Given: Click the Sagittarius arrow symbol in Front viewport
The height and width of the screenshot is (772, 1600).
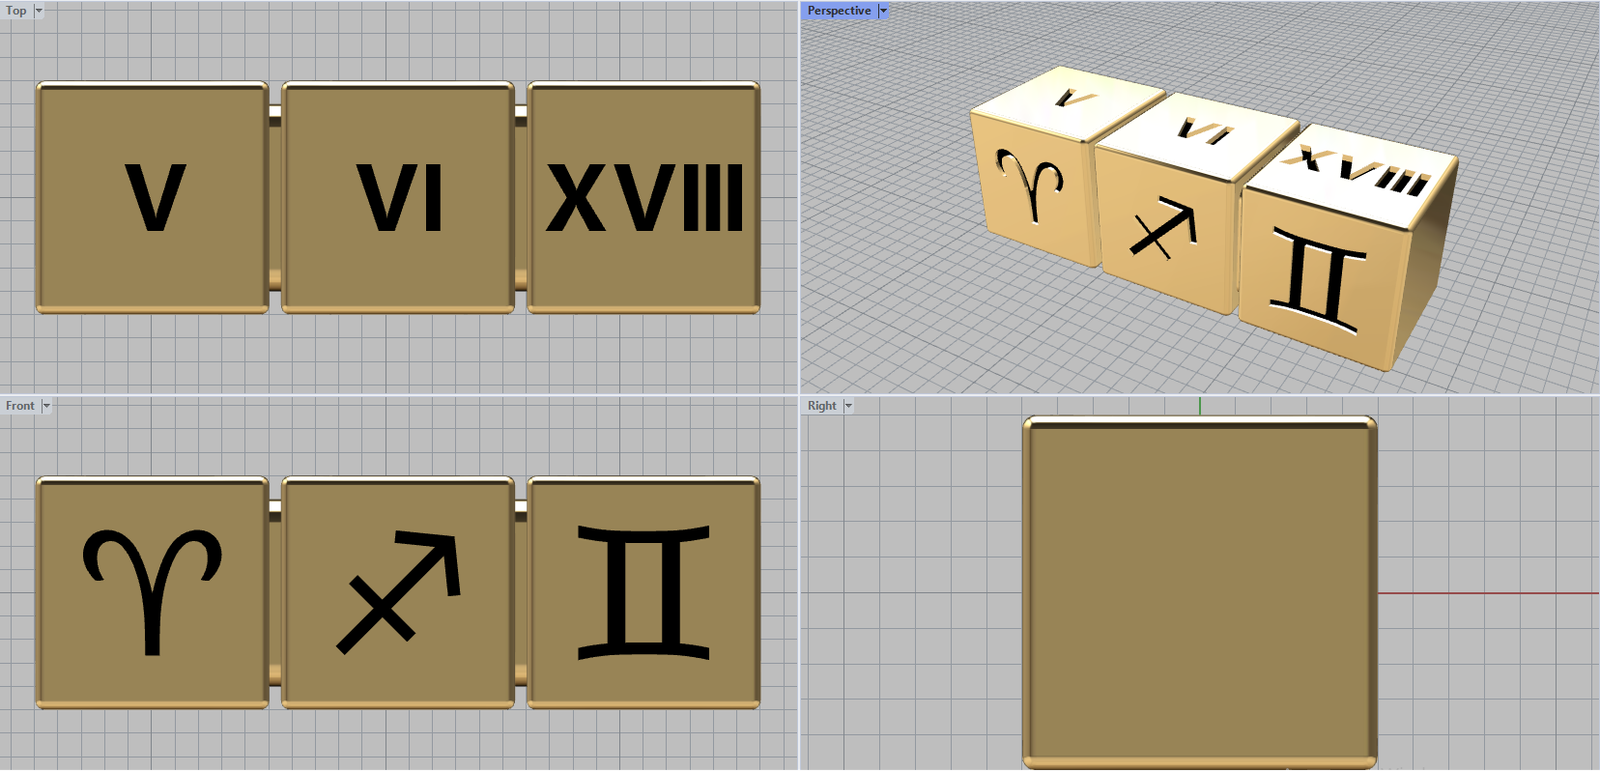Looking at the screenshot, I should (x=400, y=590).
